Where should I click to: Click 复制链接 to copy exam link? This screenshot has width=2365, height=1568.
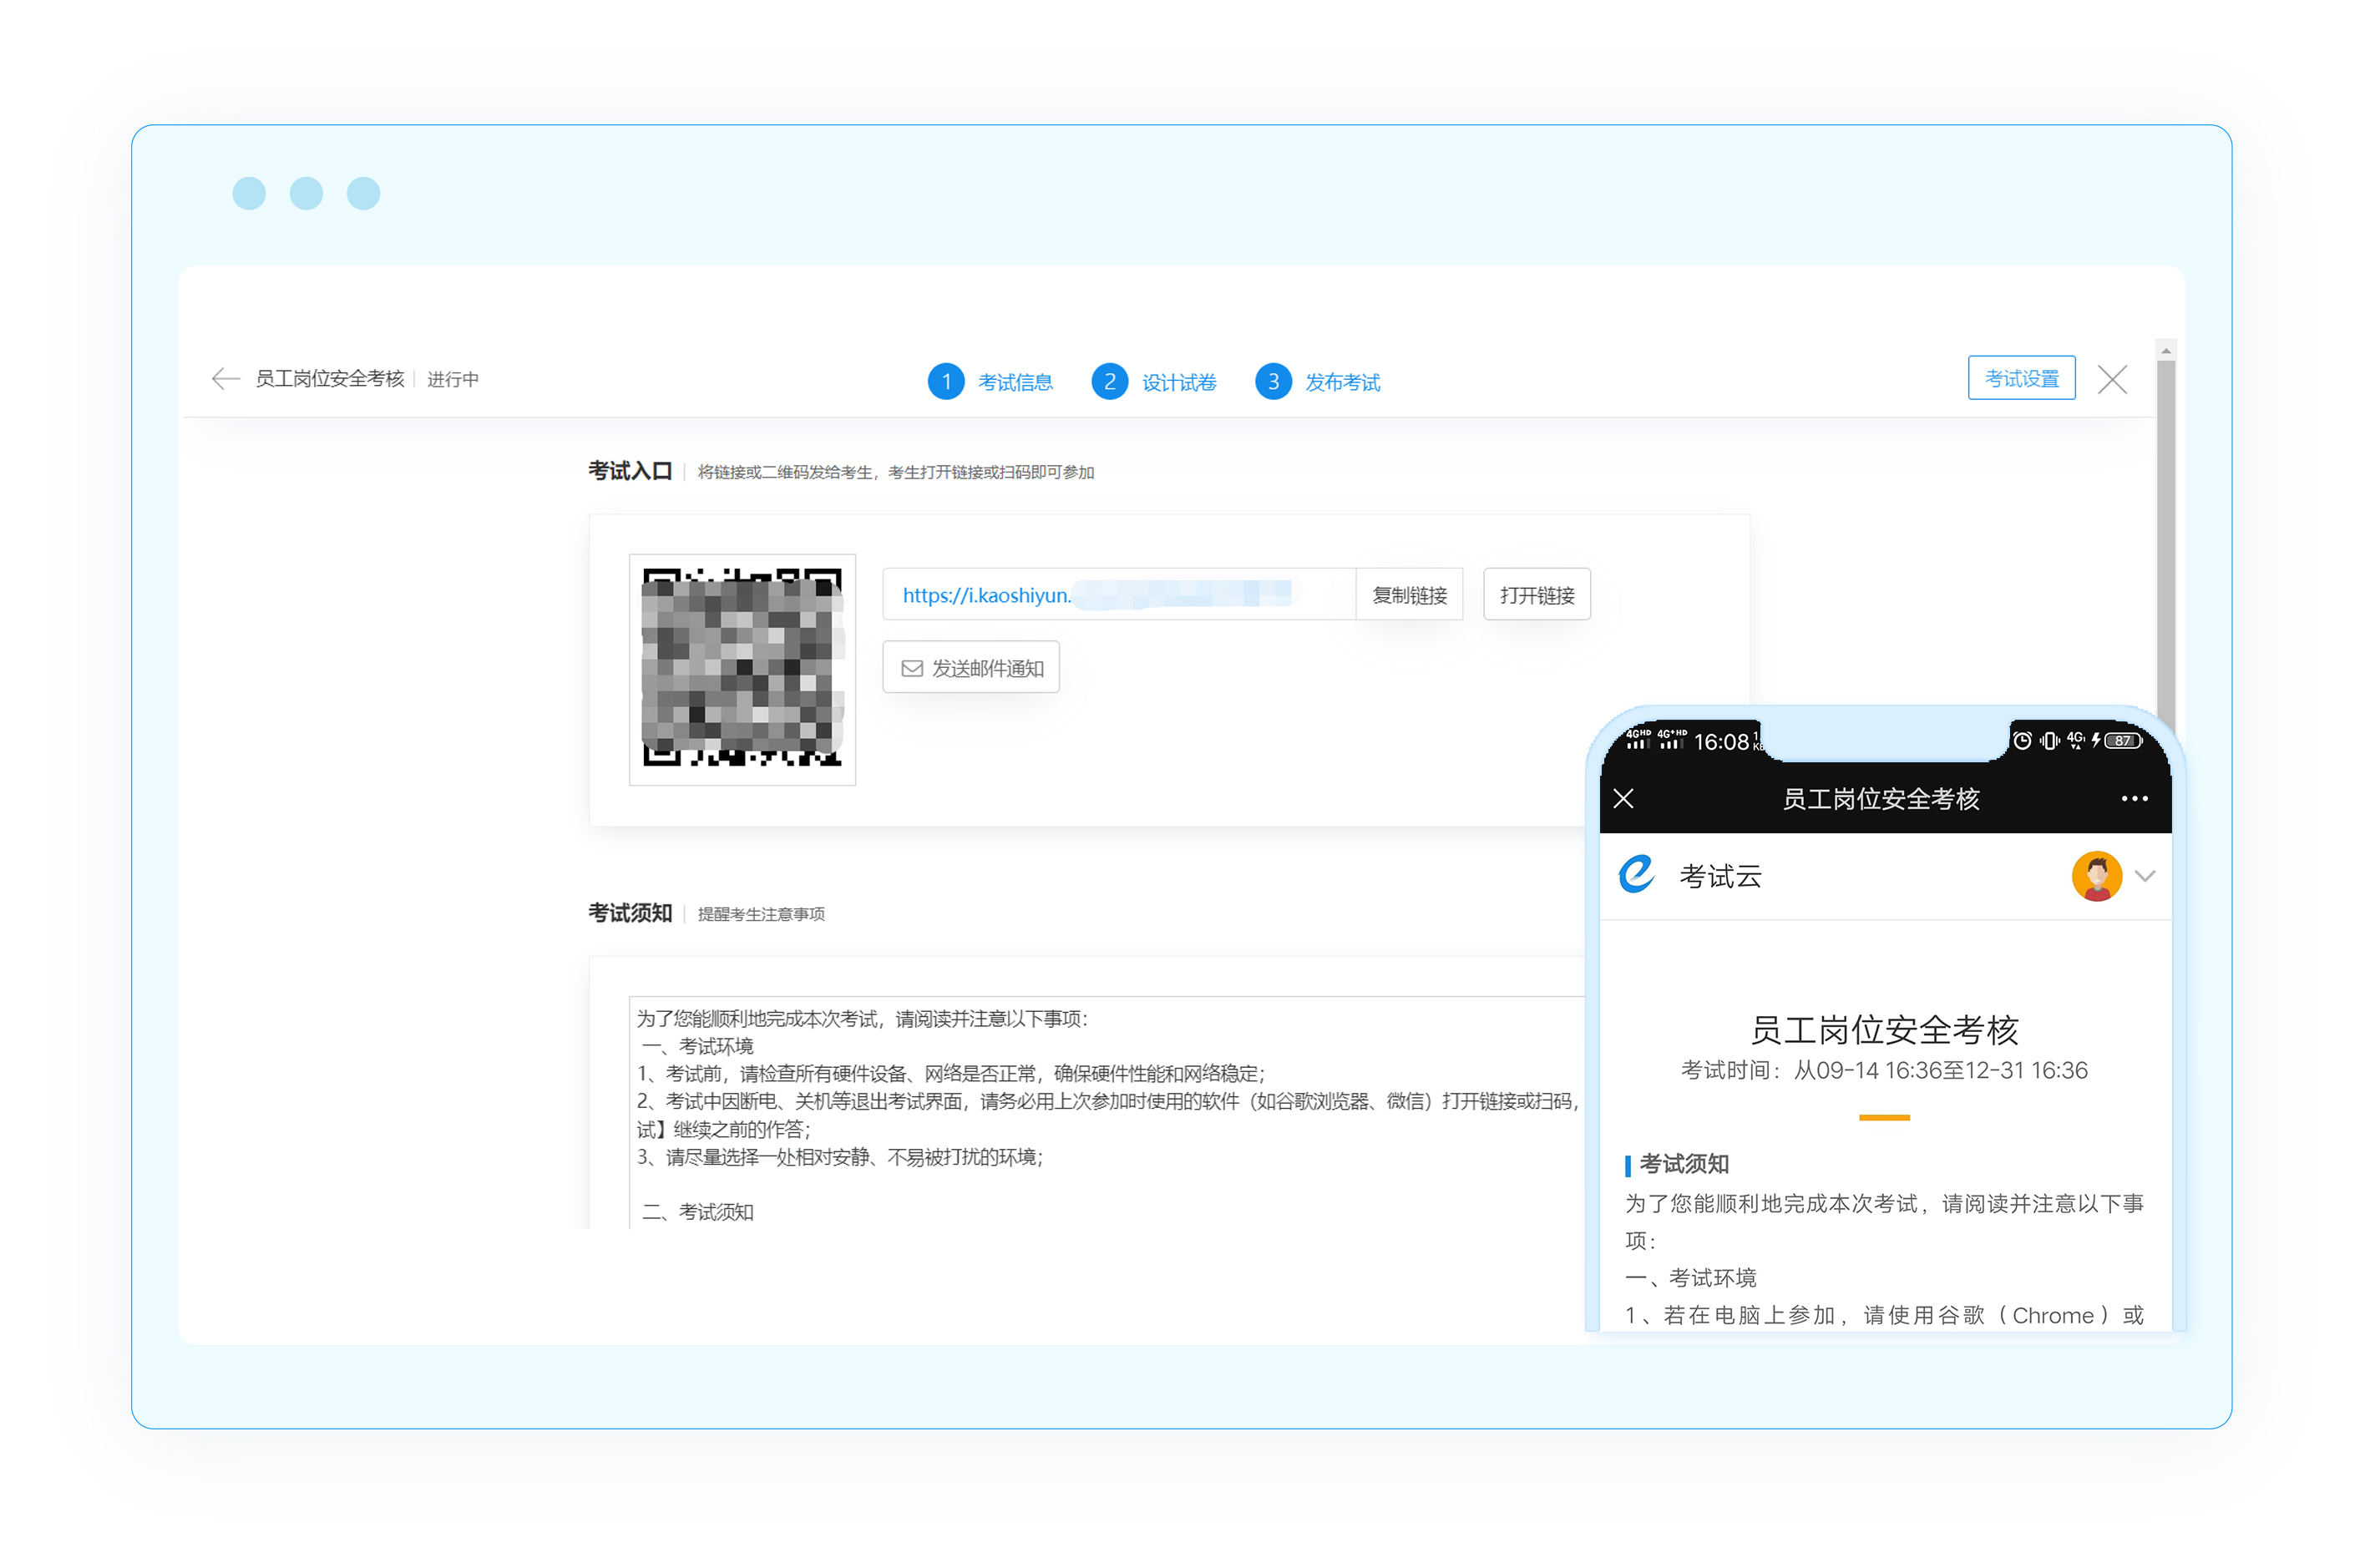1409,596
